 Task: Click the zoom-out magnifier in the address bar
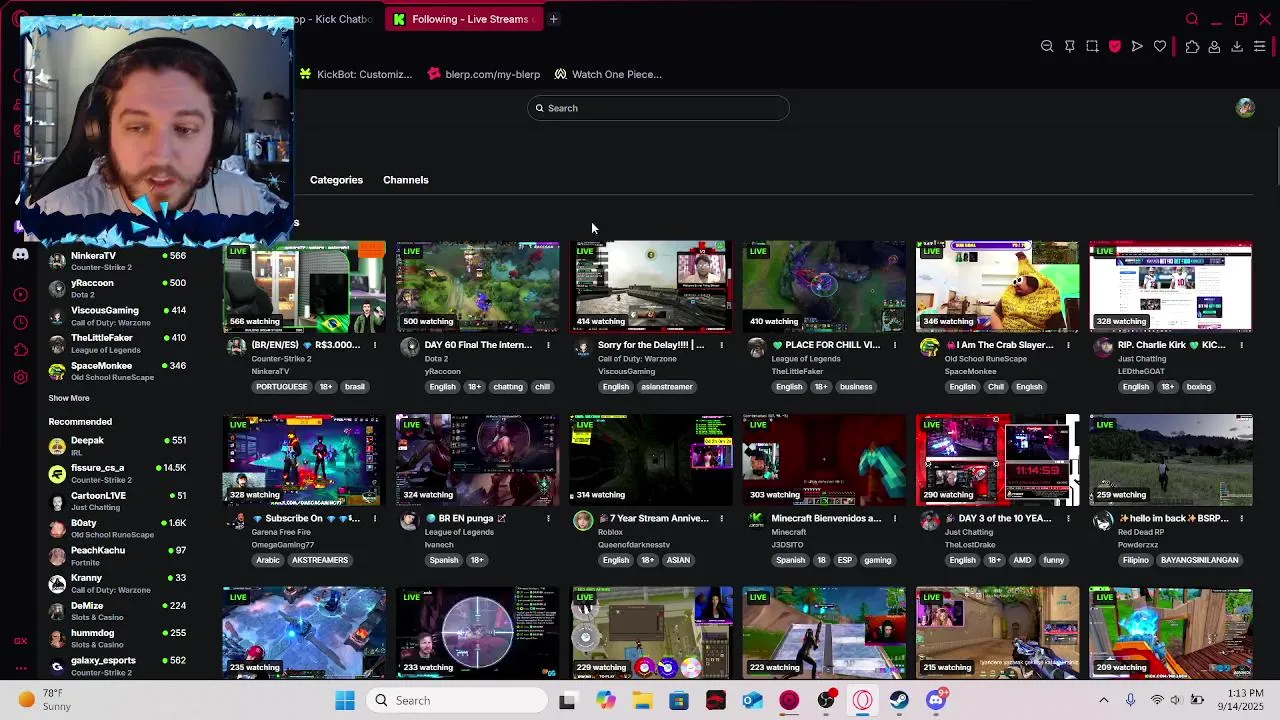click(x=1047, y=46)
